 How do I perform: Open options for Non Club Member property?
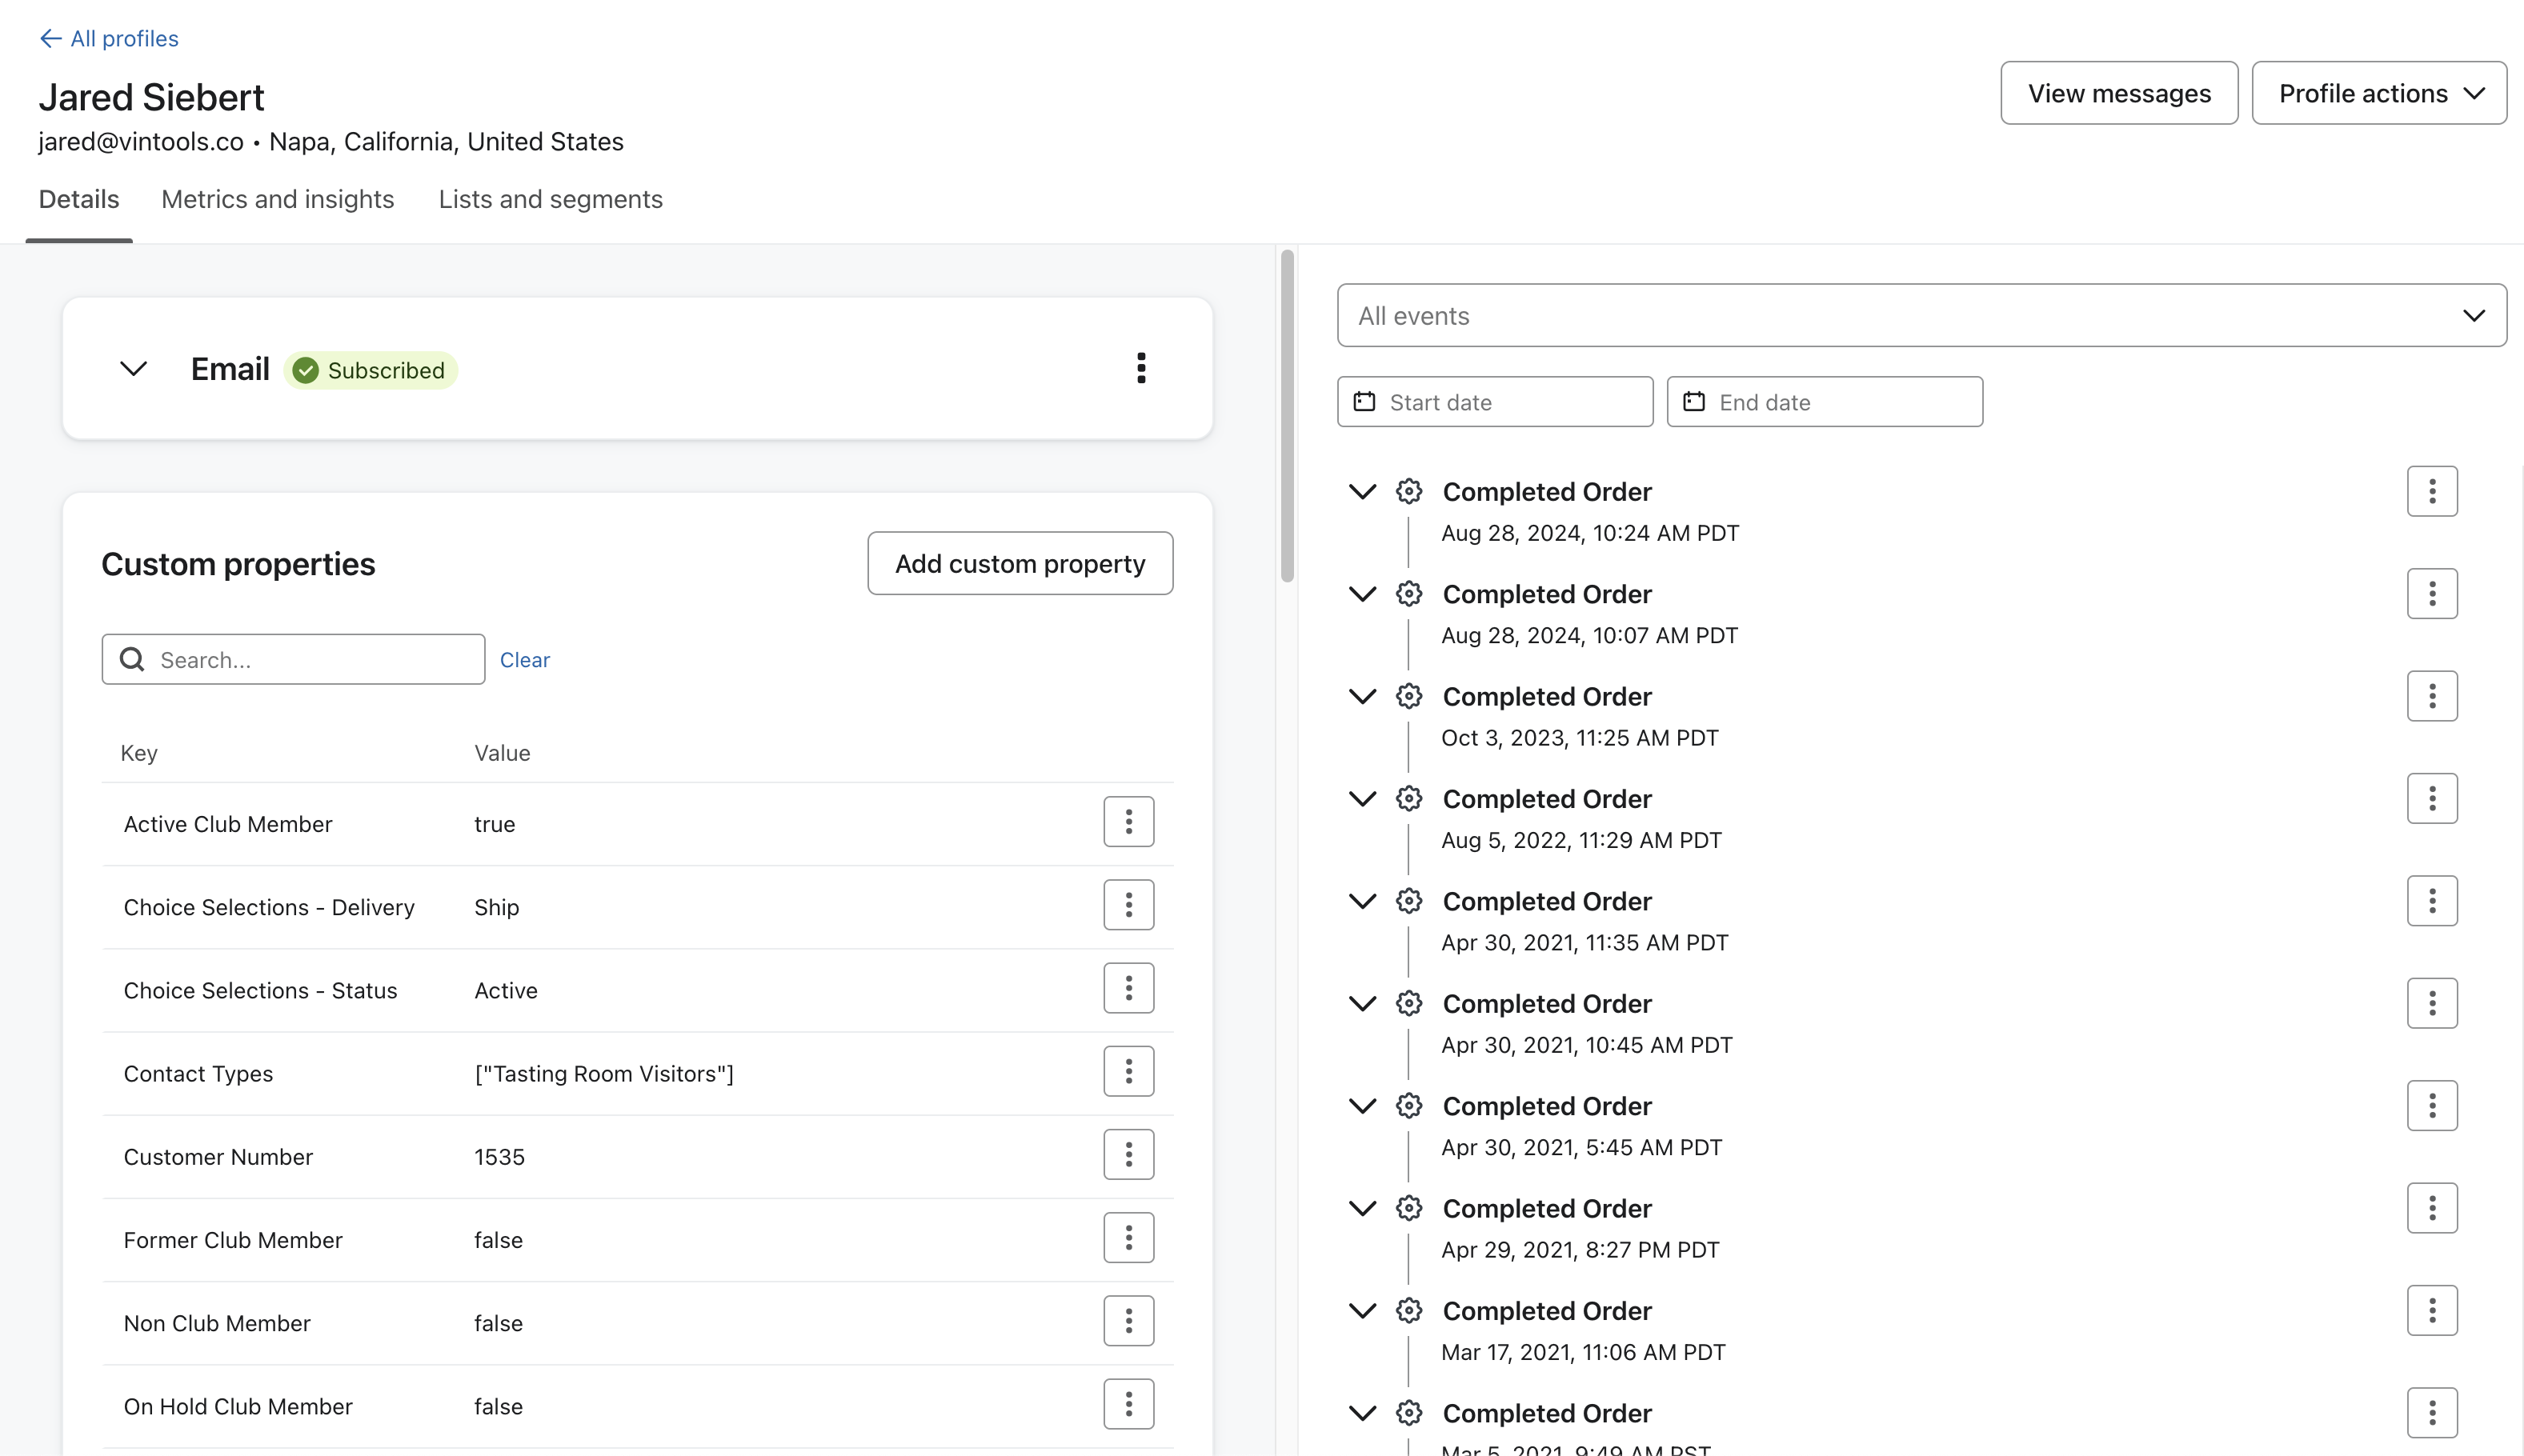(x=1128, y=1321)
